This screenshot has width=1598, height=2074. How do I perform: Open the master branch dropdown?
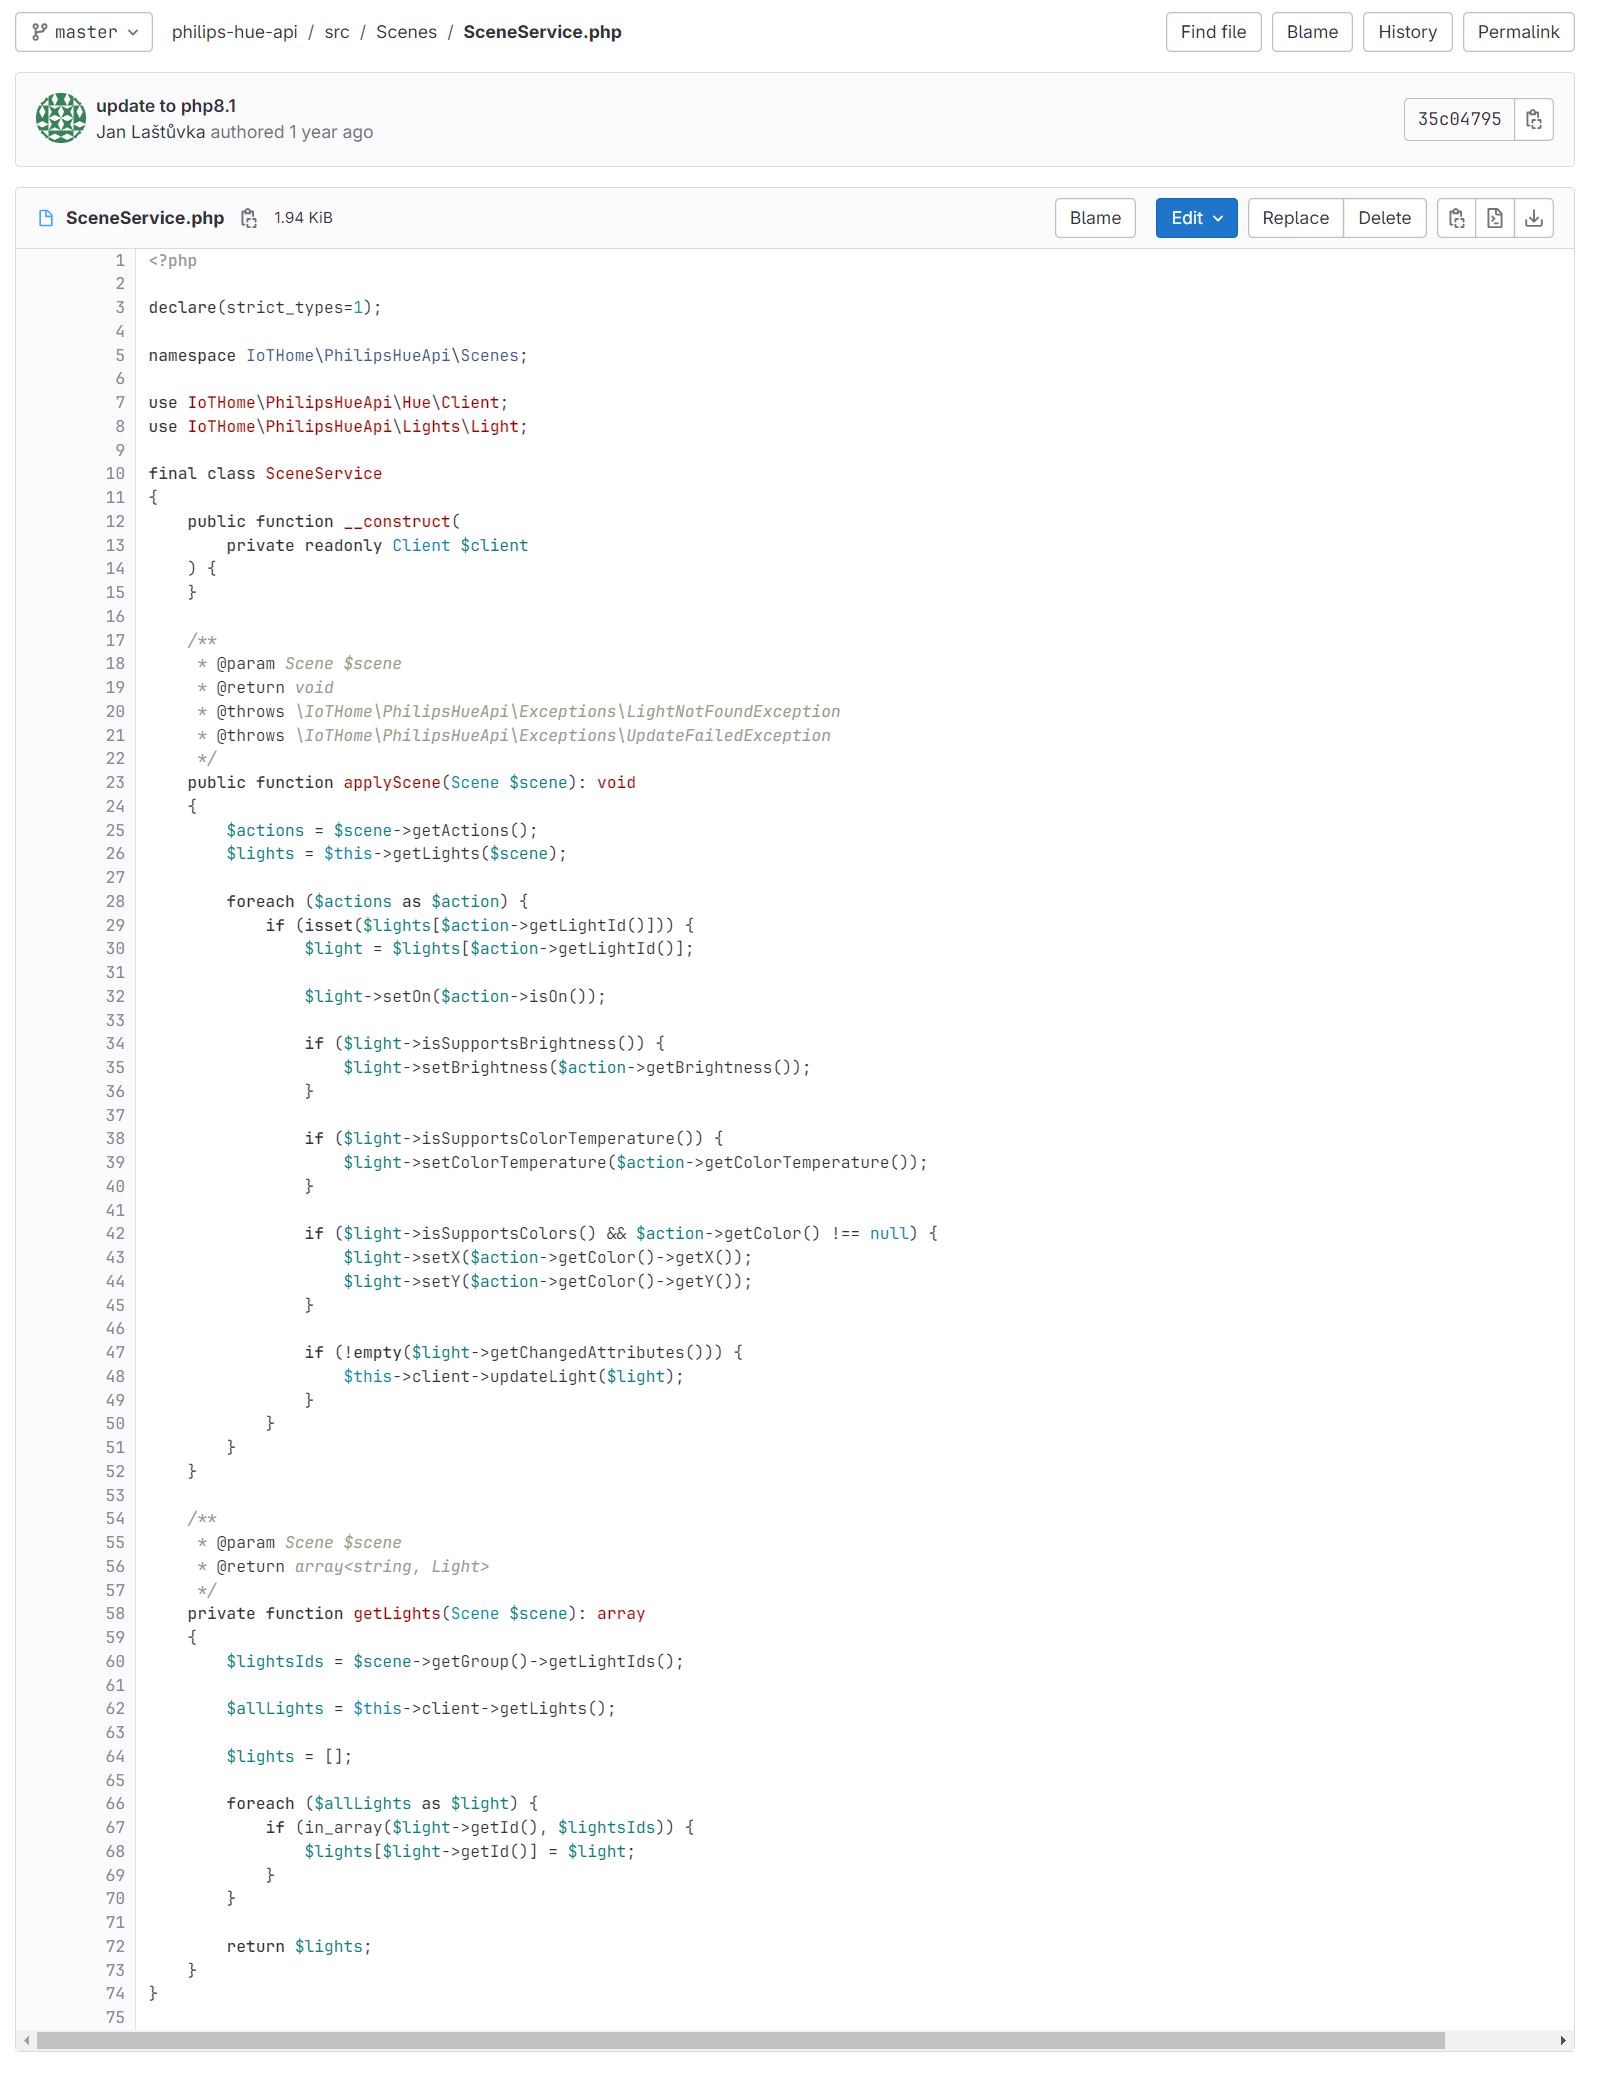(84, 32)
